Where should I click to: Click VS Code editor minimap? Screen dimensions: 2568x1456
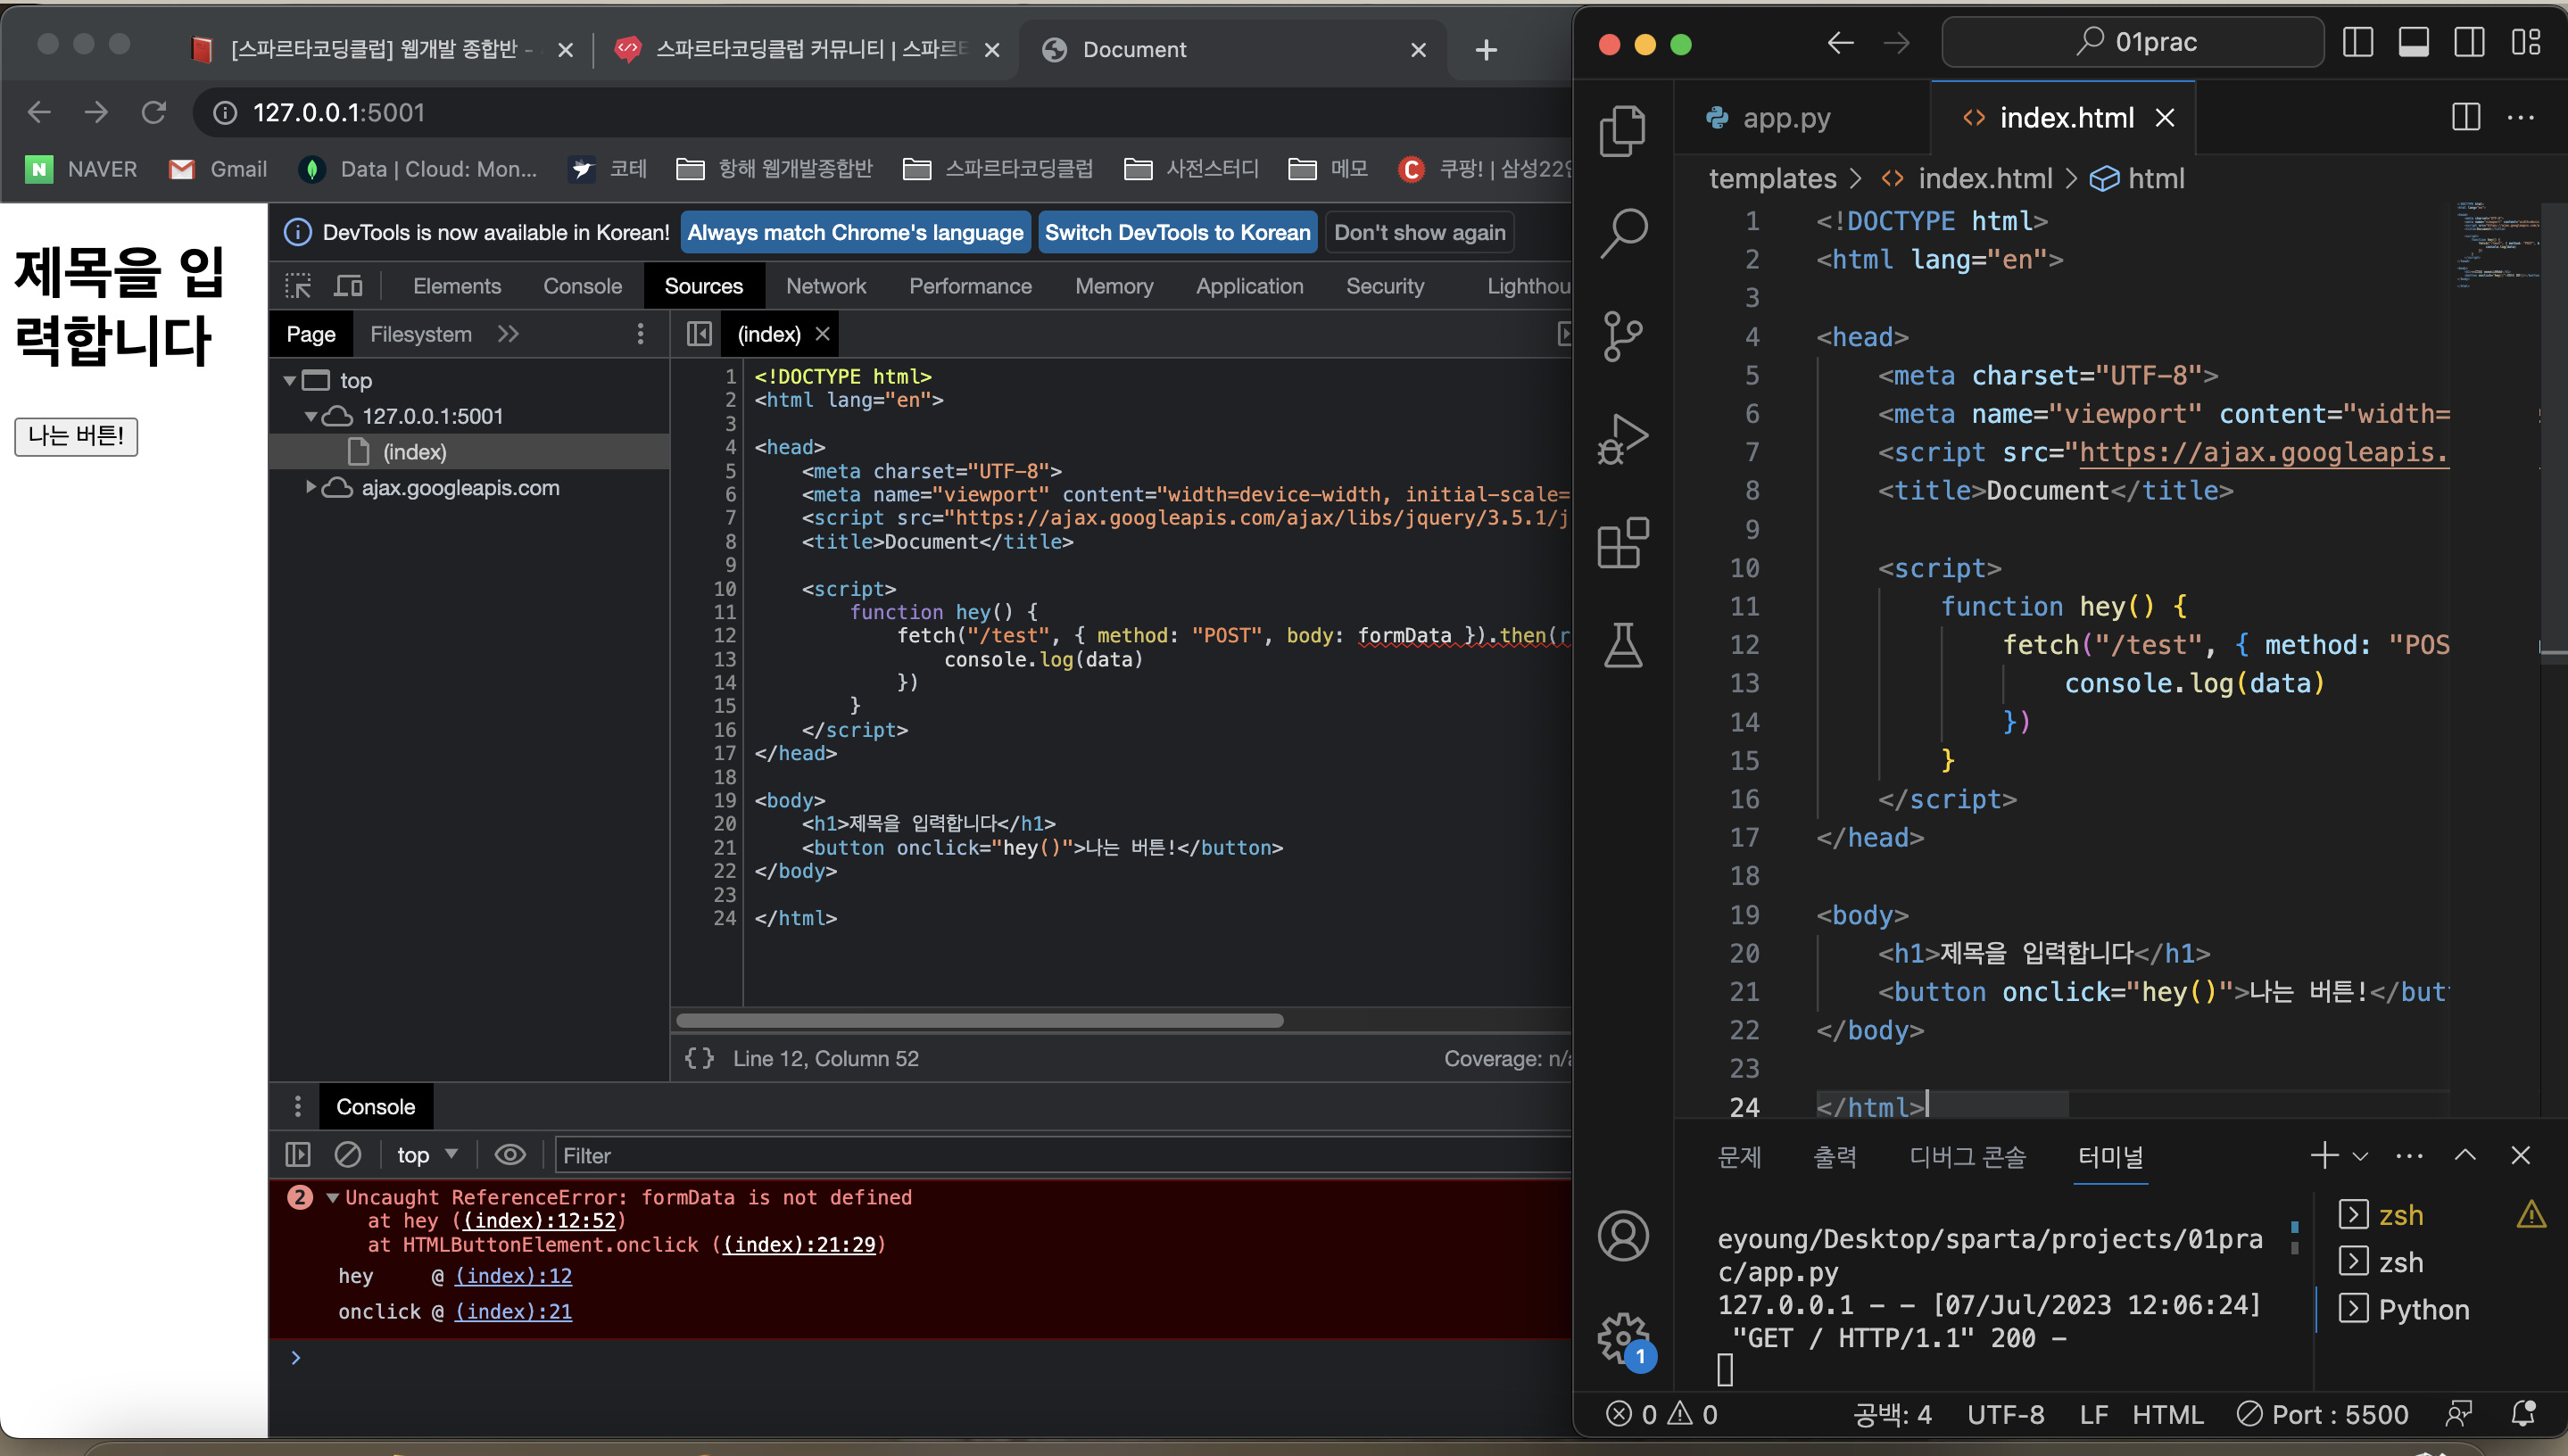coord(2498,245)
